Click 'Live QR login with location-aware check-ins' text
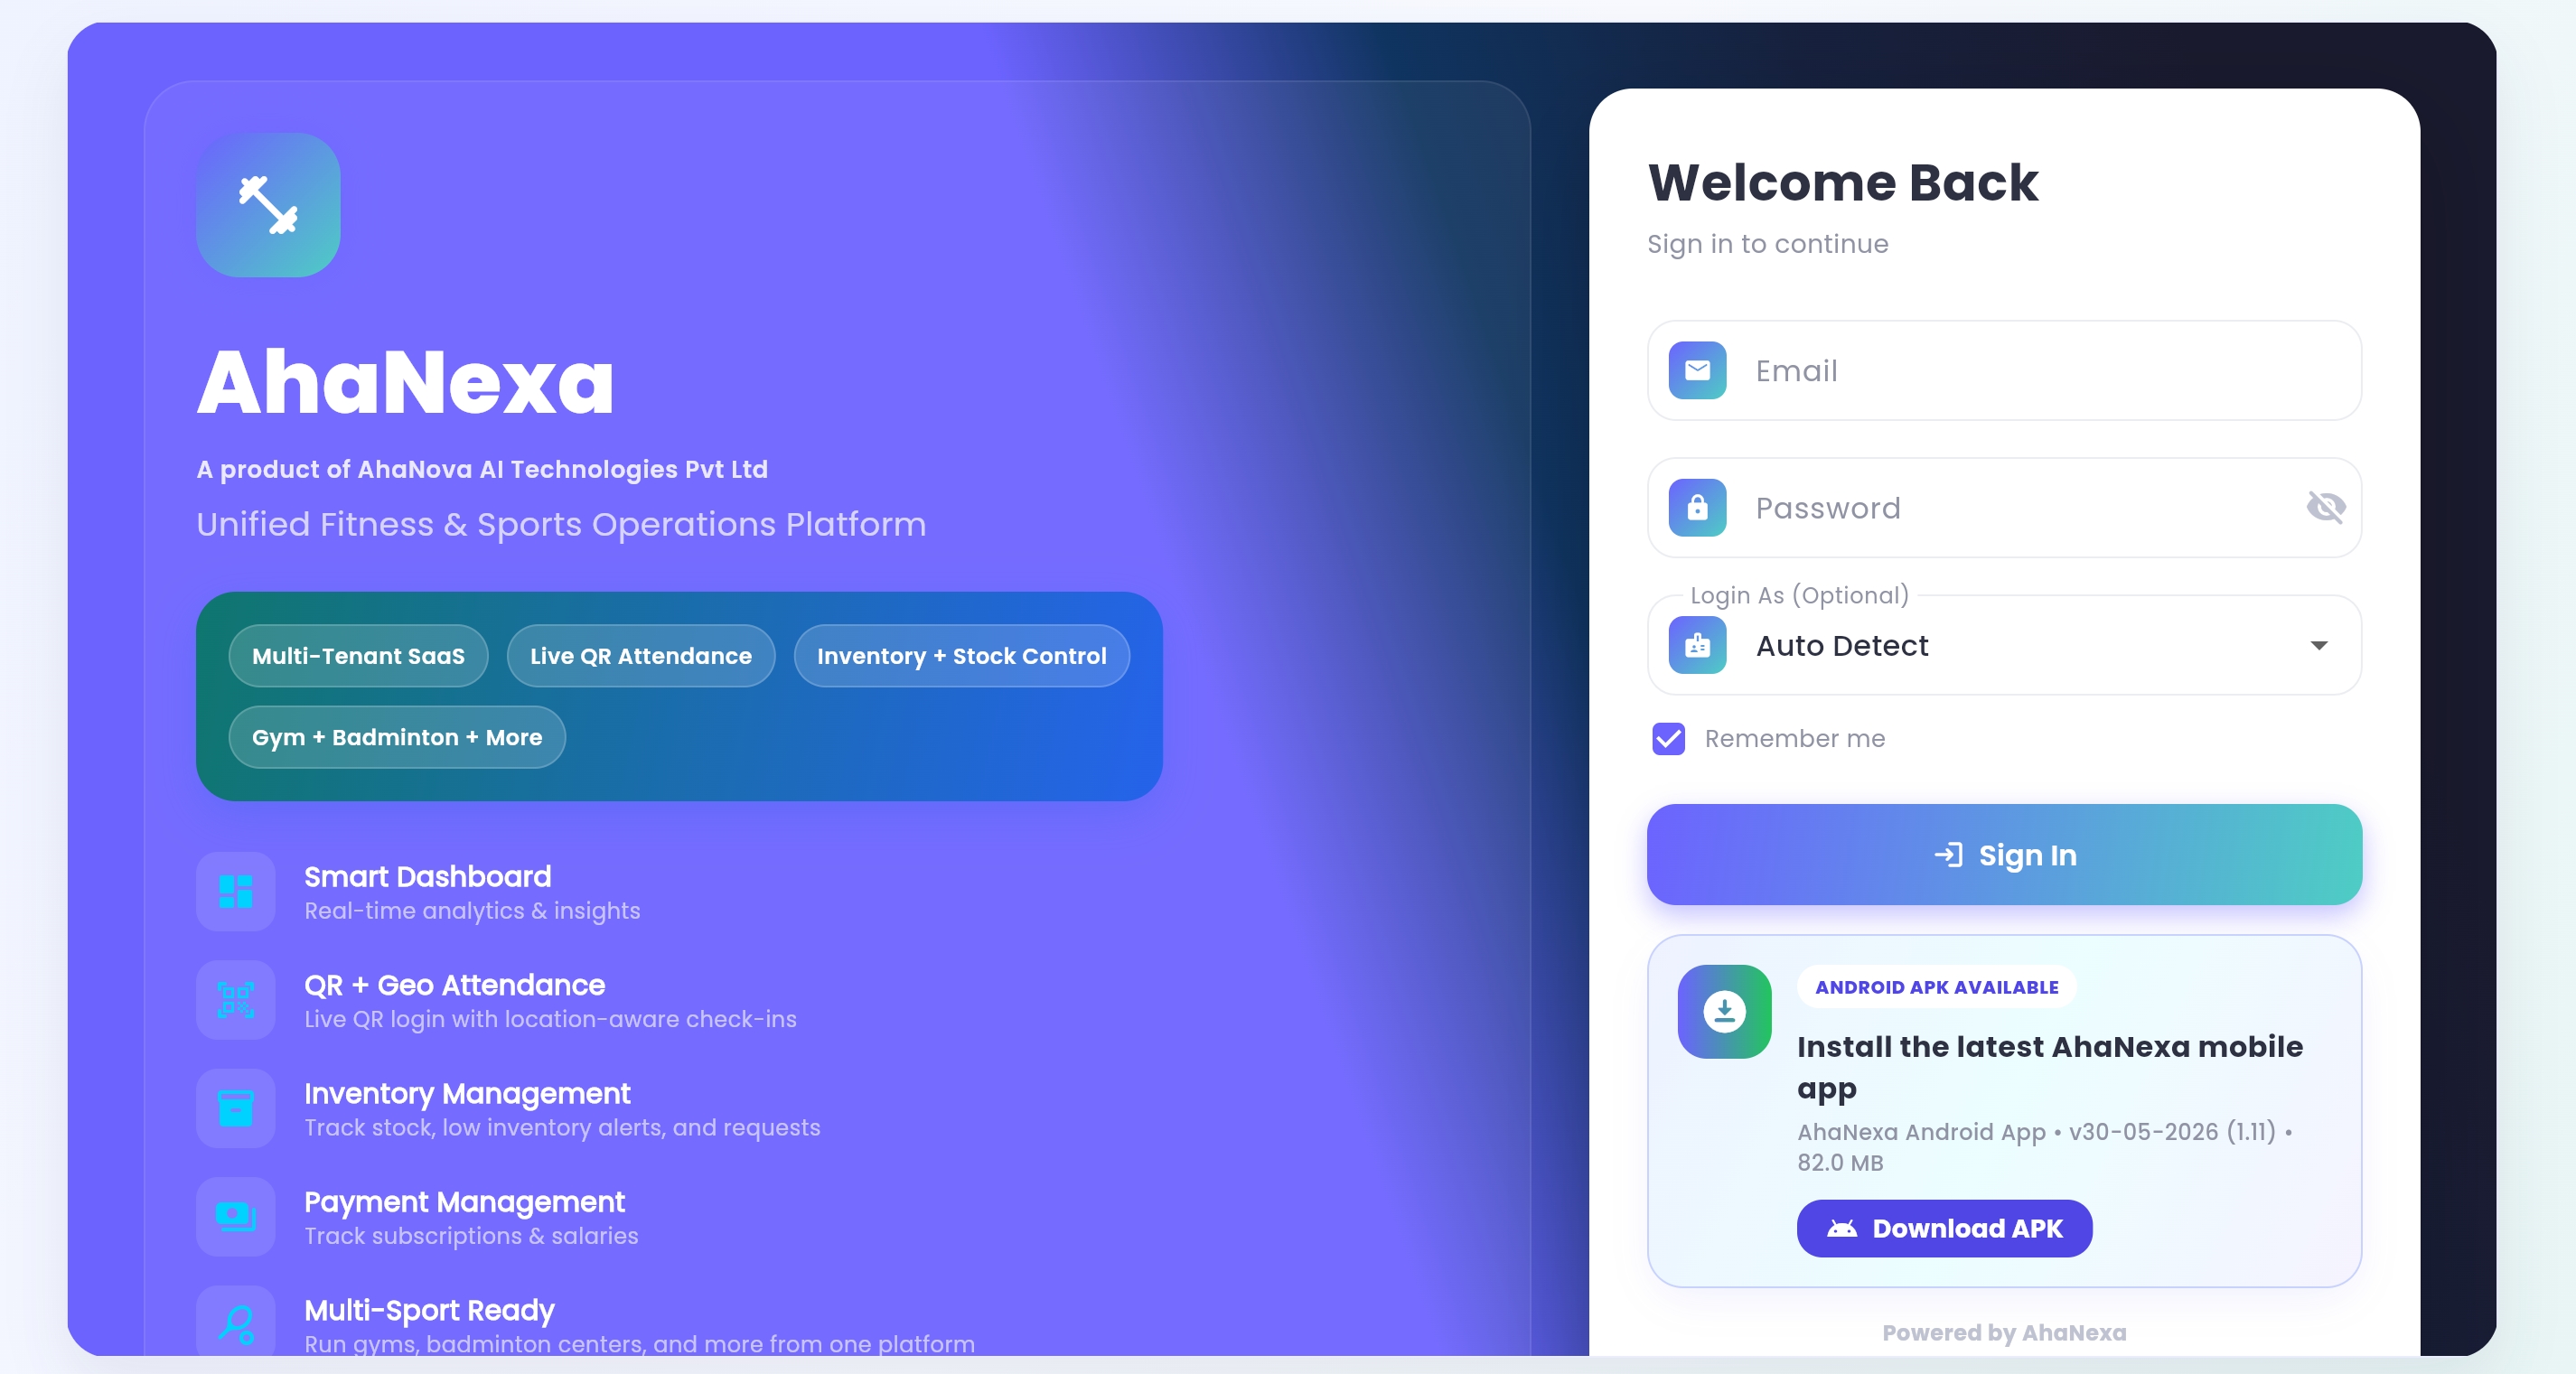The image size is (2576, 1374). (x=550, y=1019)
